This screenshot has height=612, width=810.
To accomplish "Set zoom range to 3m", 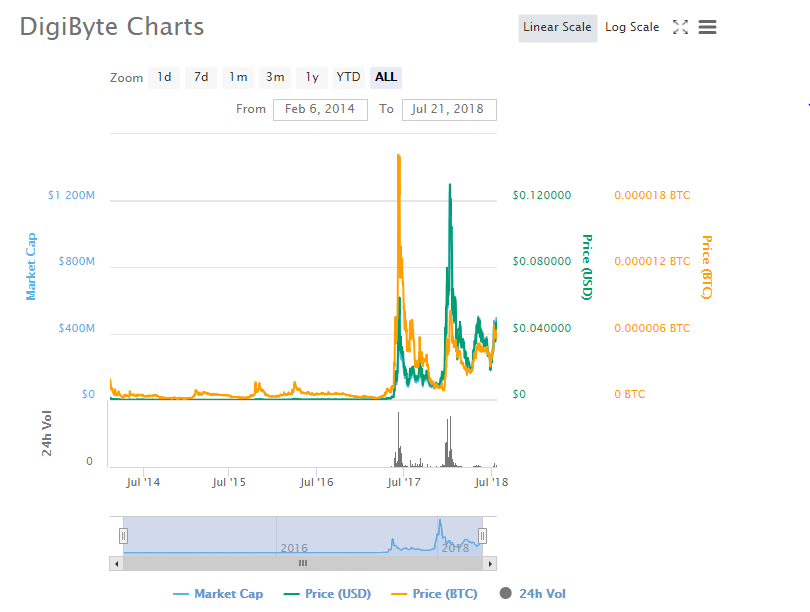I will point(275,77).
